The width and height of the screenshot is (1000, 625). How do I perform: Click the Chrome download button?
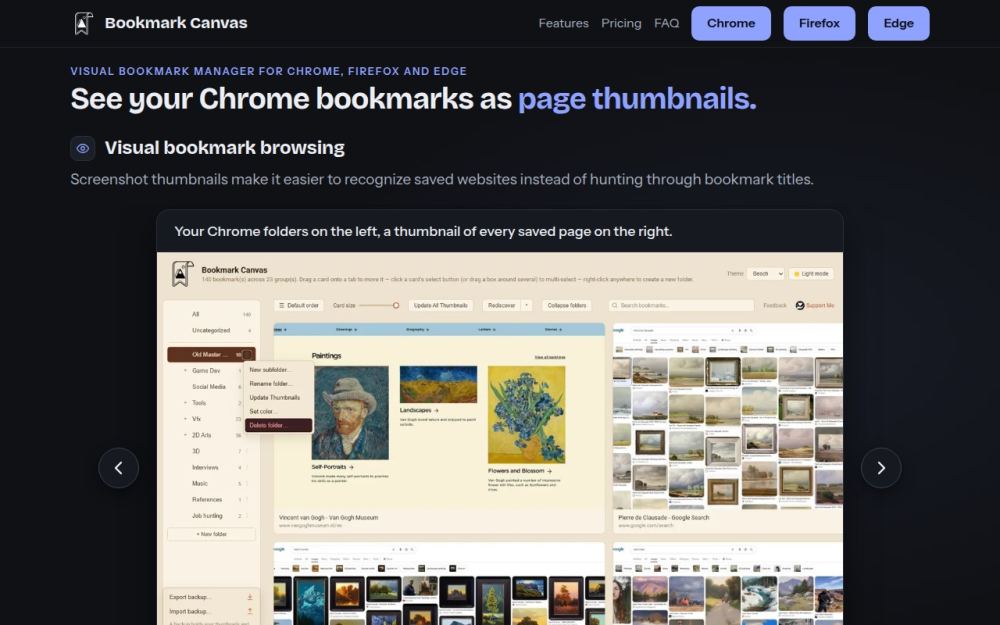(x=731, y=24)
